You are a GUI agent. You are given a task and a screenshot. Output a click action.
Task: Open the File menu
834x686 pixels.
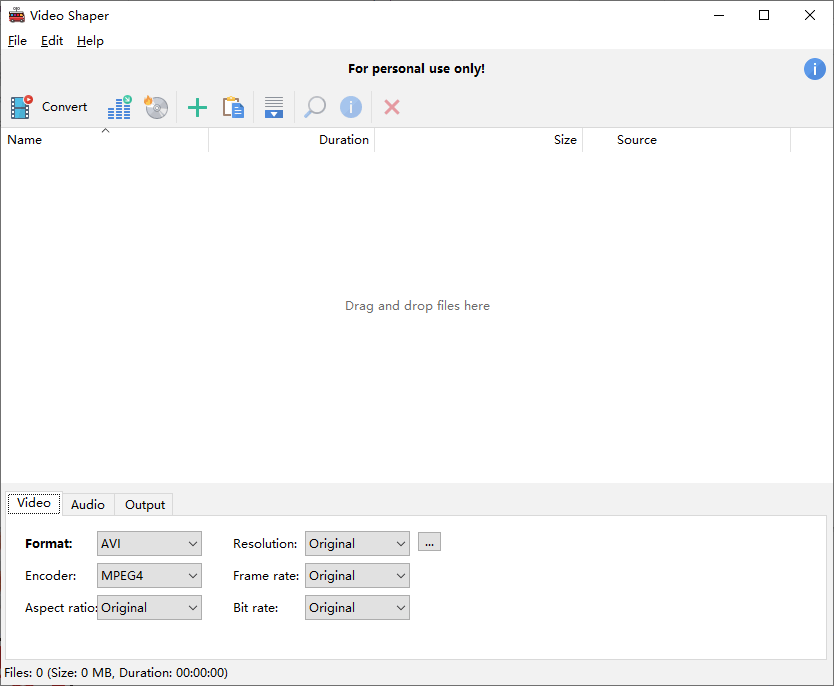pyautogui.click(x=17, y=41)
